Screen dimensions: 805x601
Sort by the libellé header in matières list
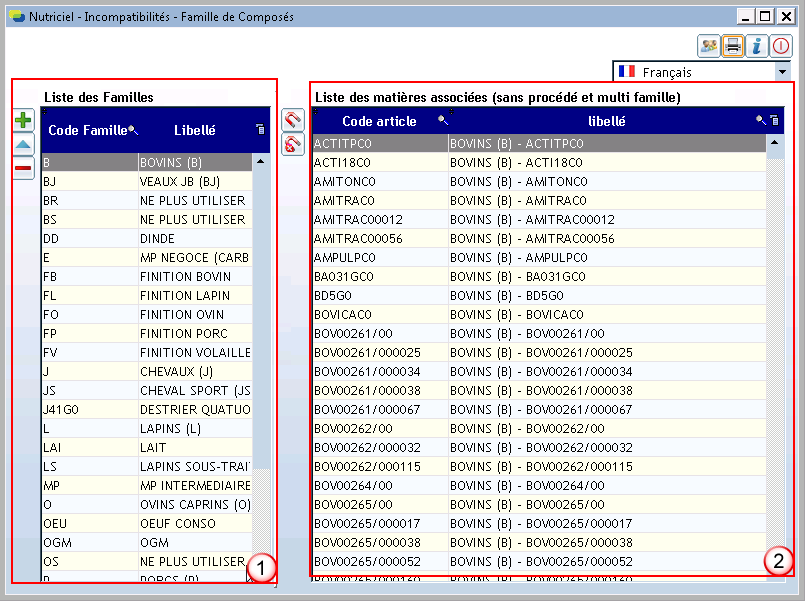click(606, 121)
